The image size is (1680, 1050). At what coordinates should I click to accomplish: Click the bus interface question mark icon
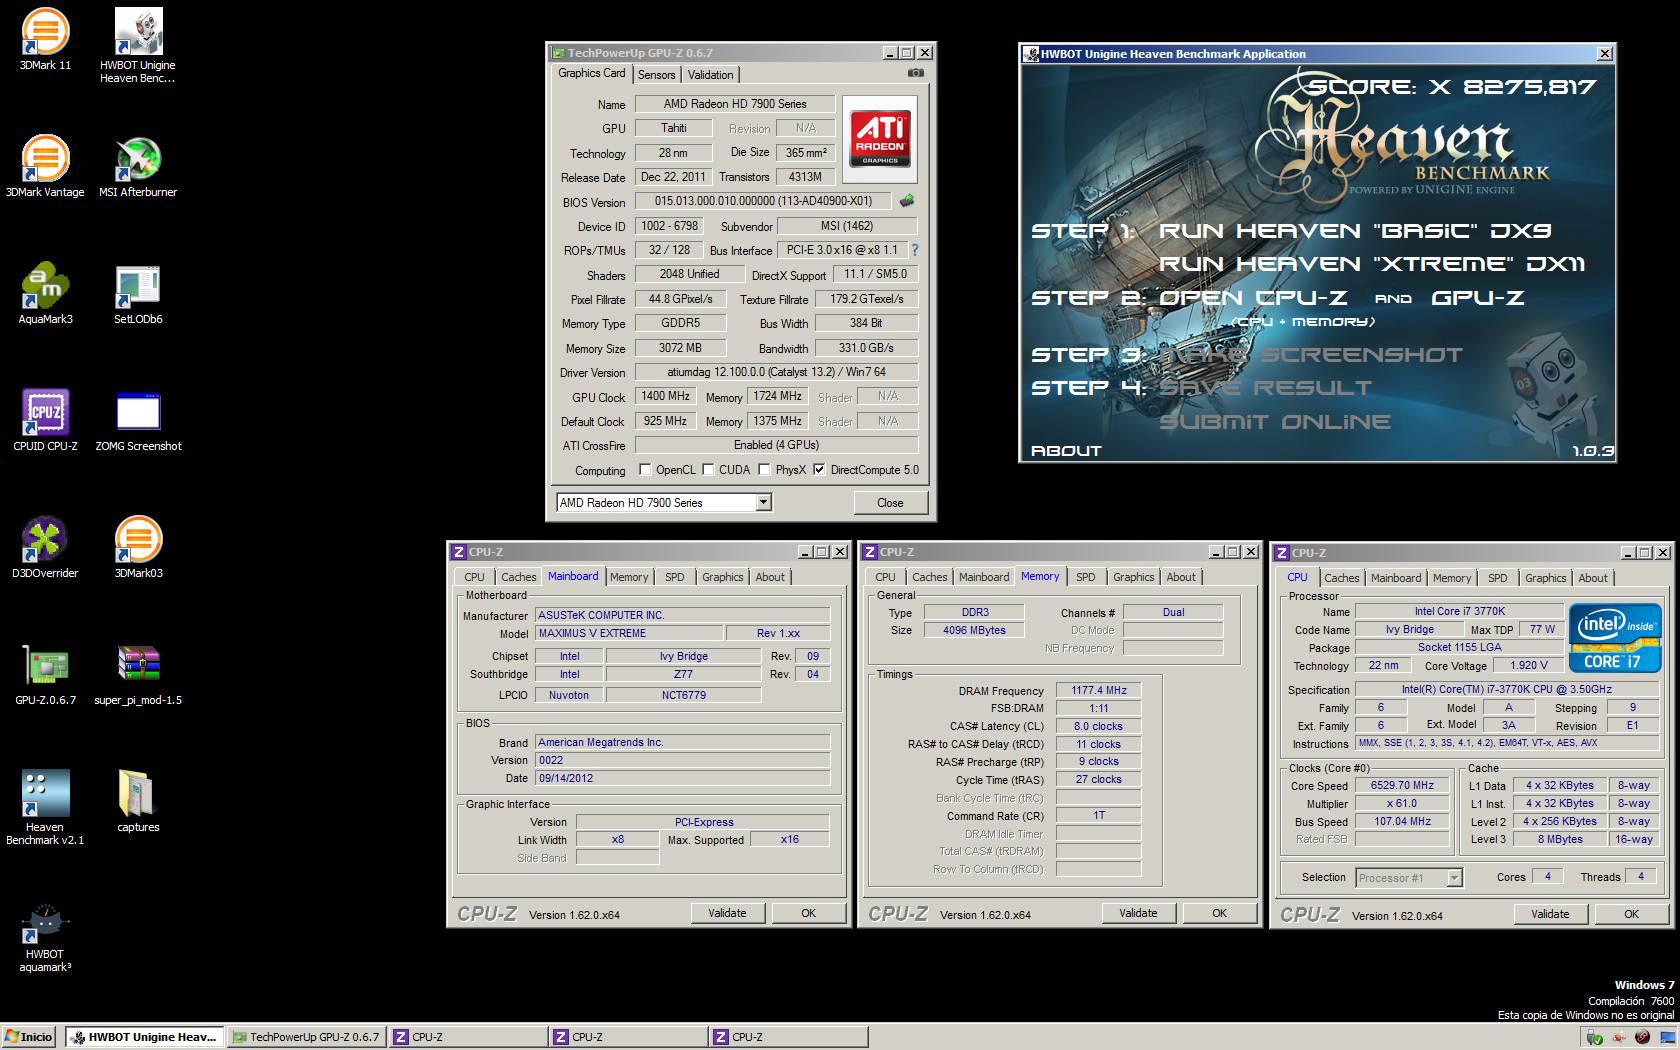coord(914,250)
